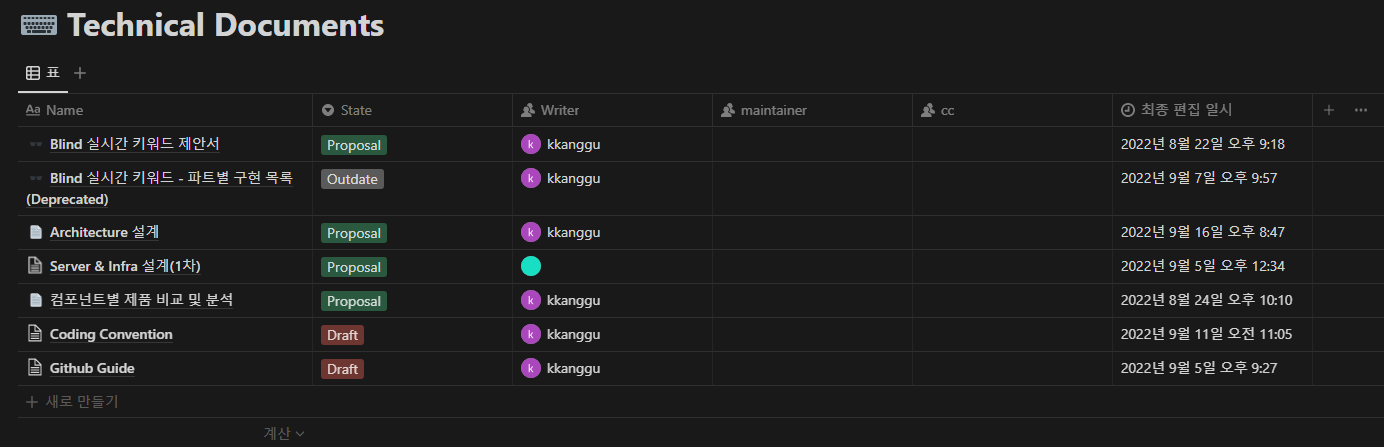Click the maintainer column header
1384x447 pixels.
point(813,110)
